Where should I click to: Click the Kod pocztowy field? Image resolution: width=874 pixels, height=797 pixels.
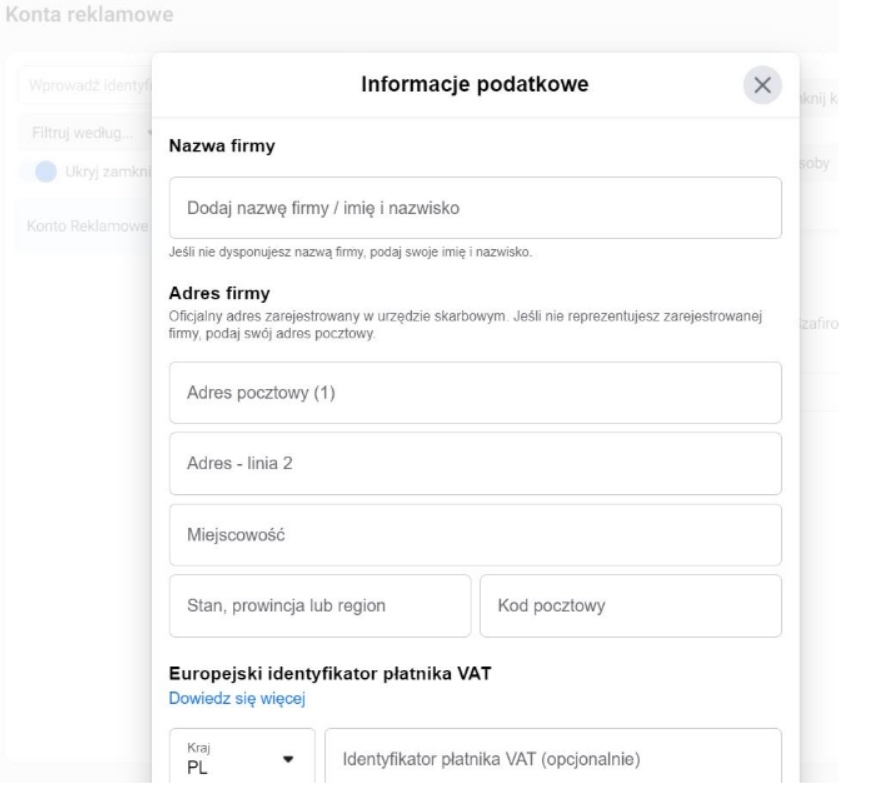(x=630, y=606)
